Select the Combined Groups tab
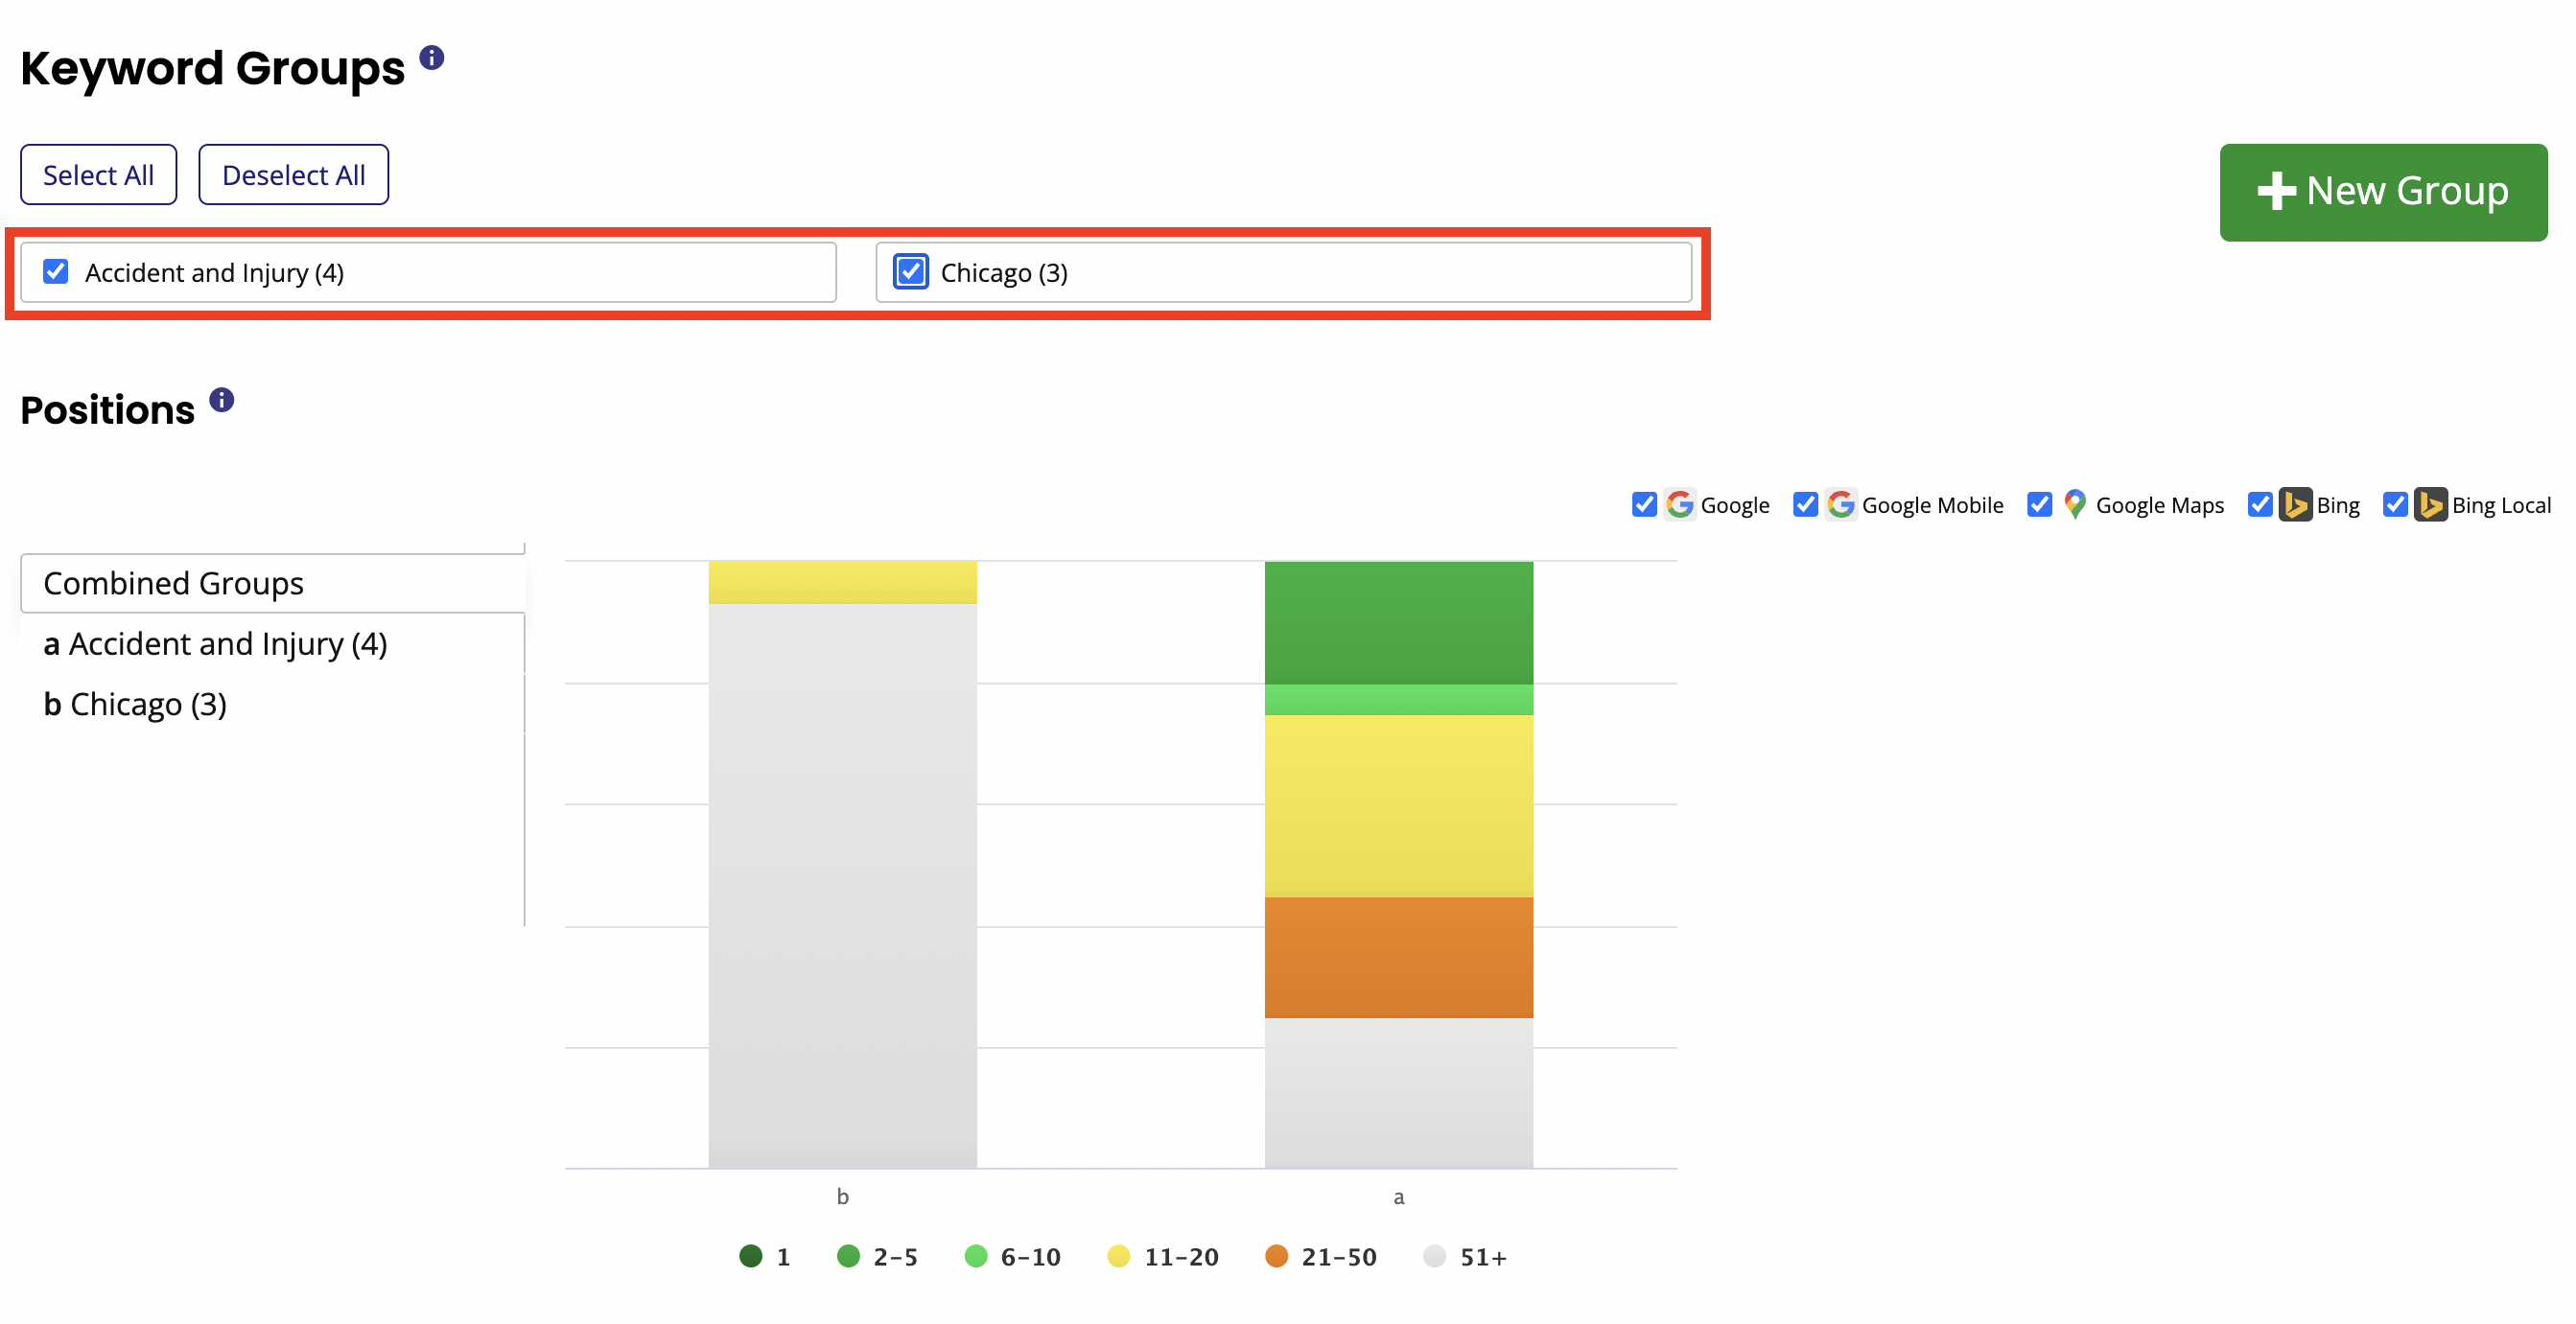The height and width of the screenshot is (1324, 2576). pos(272,583)
